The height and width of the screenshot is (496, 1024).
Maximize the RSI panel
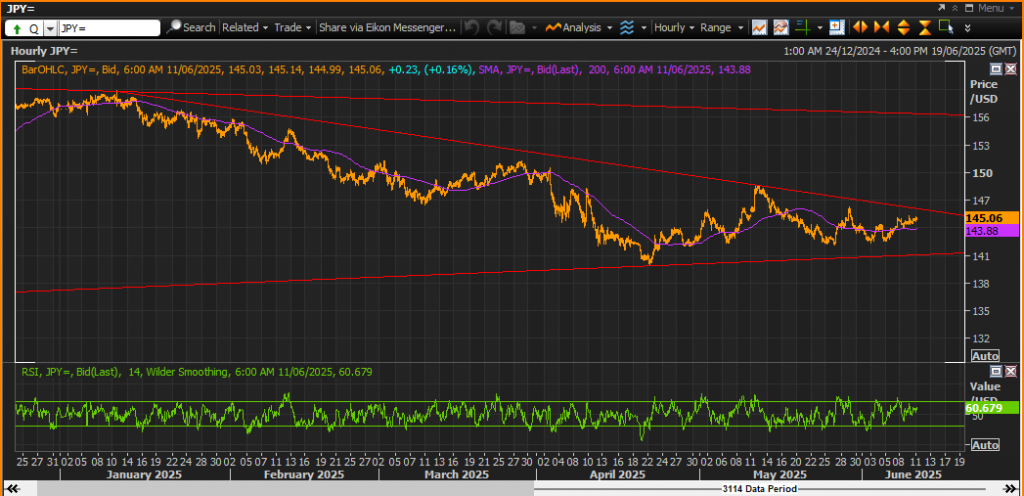click(x=996, y=371)
